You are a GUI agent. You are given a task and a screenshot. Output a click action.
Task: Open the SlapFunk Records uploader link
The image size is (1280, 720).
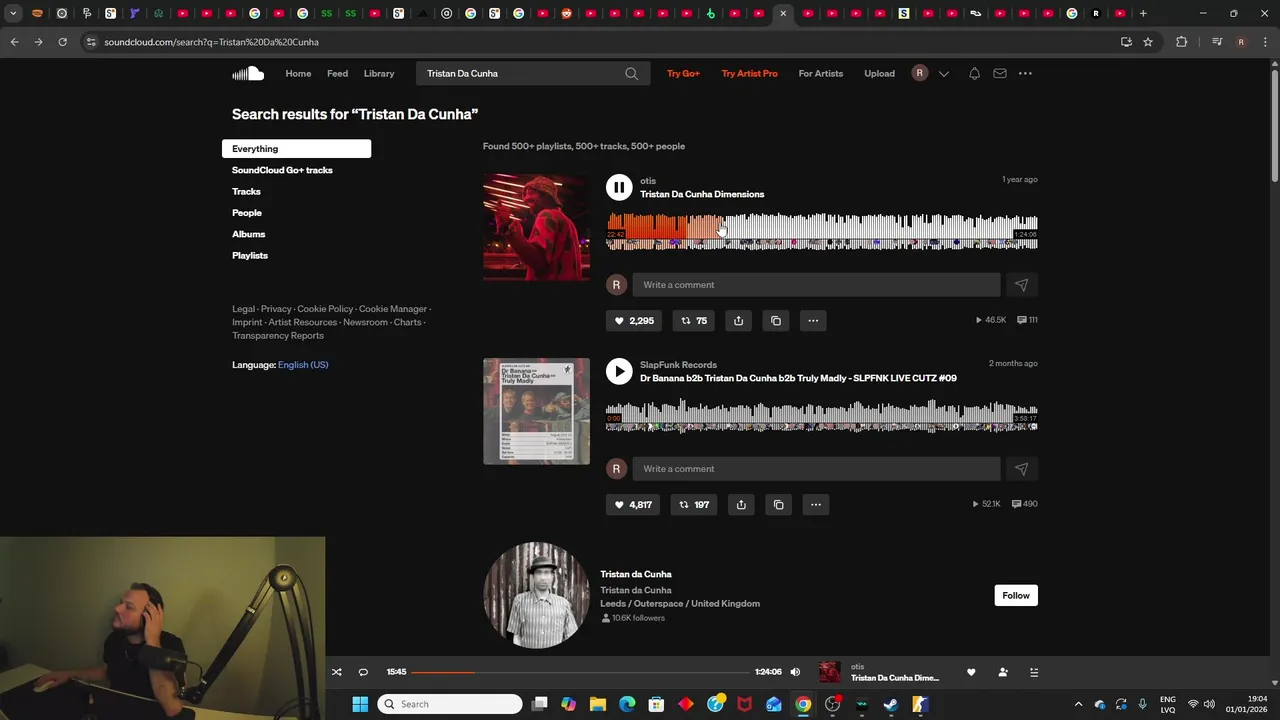[x=678, y=365]
